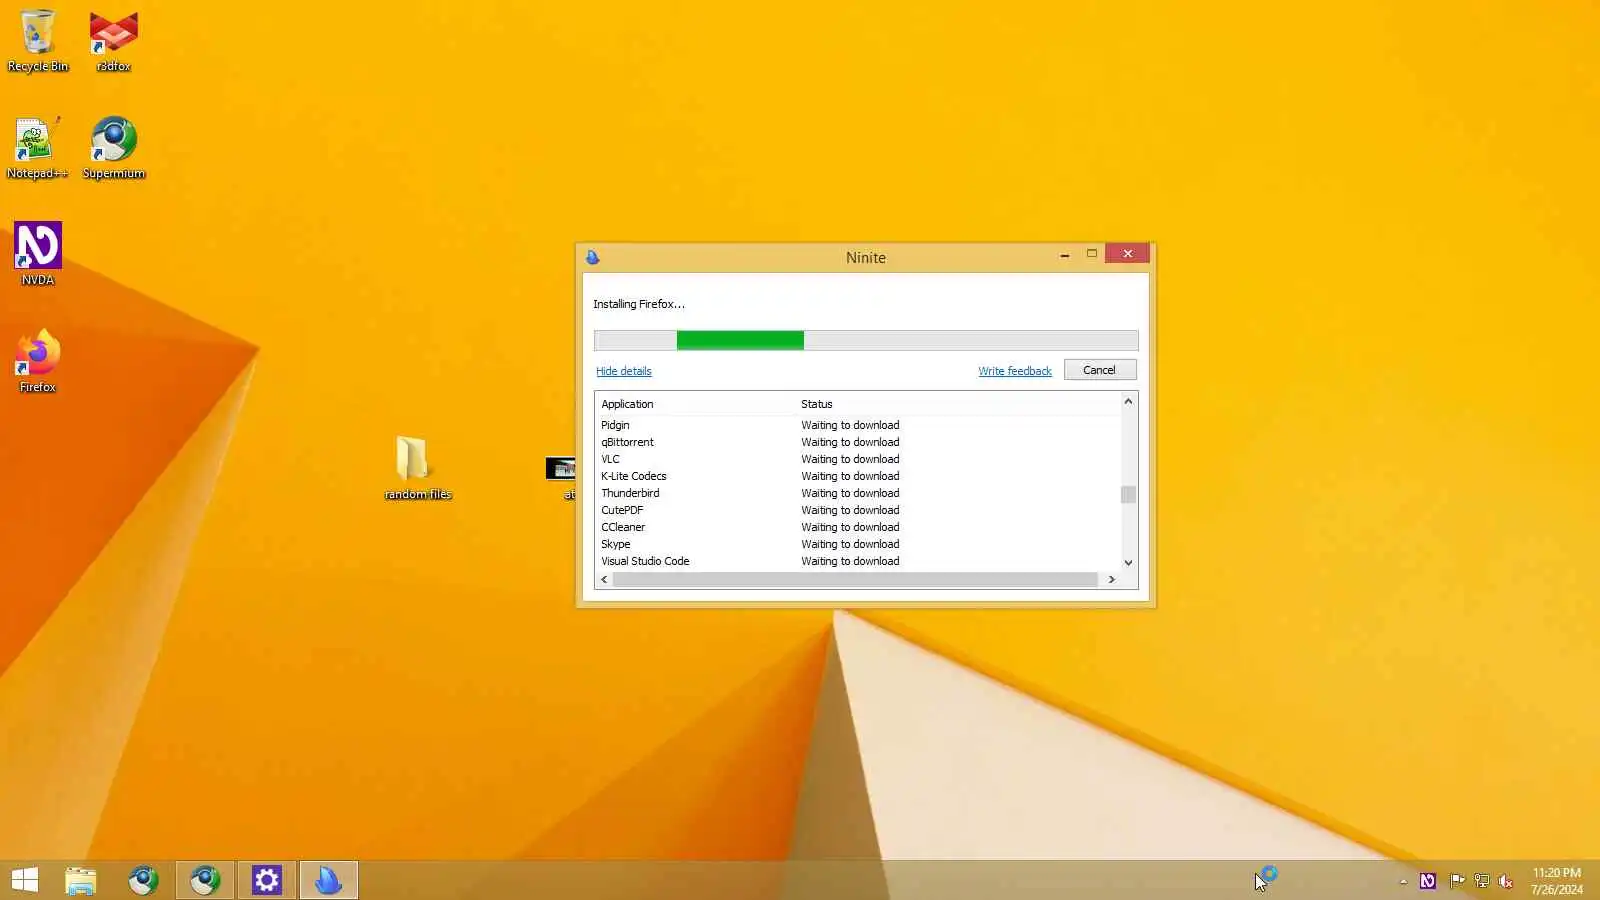1600x900 pixels.
Task: Select the Skype row
Action: click(x=858, y=544)
